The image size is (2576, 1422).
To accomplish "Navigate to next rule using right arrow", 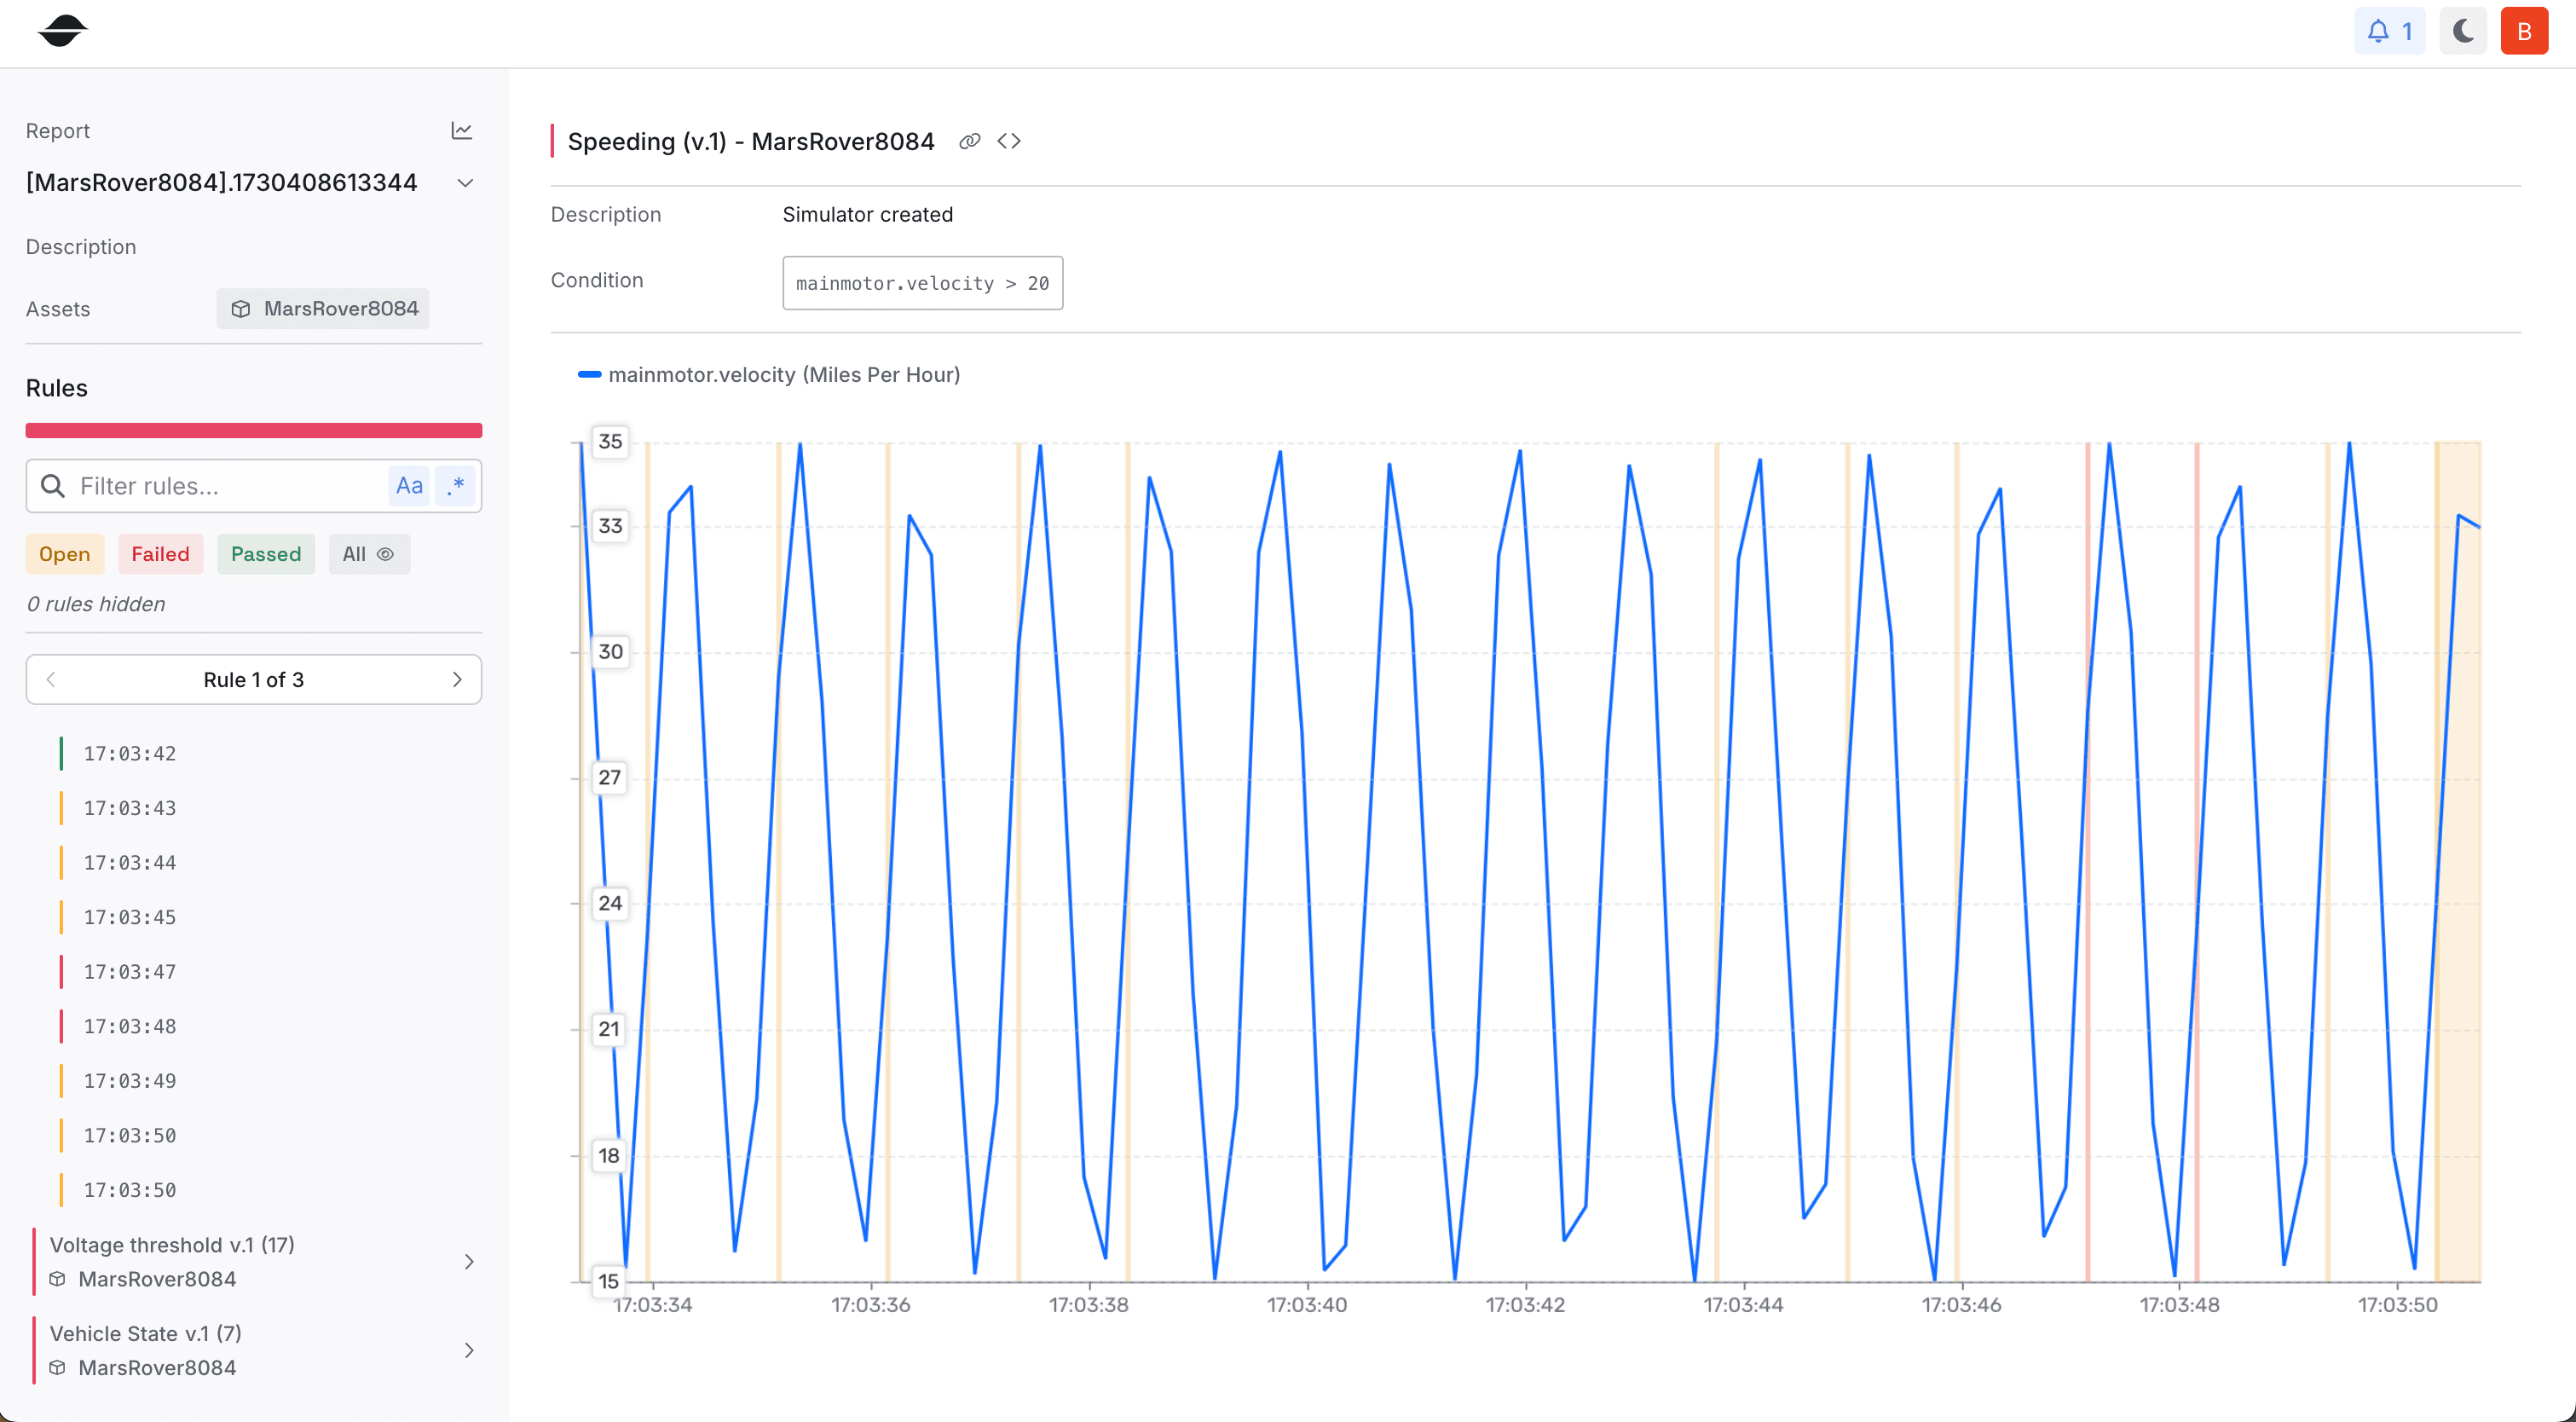I will (457, 679).
